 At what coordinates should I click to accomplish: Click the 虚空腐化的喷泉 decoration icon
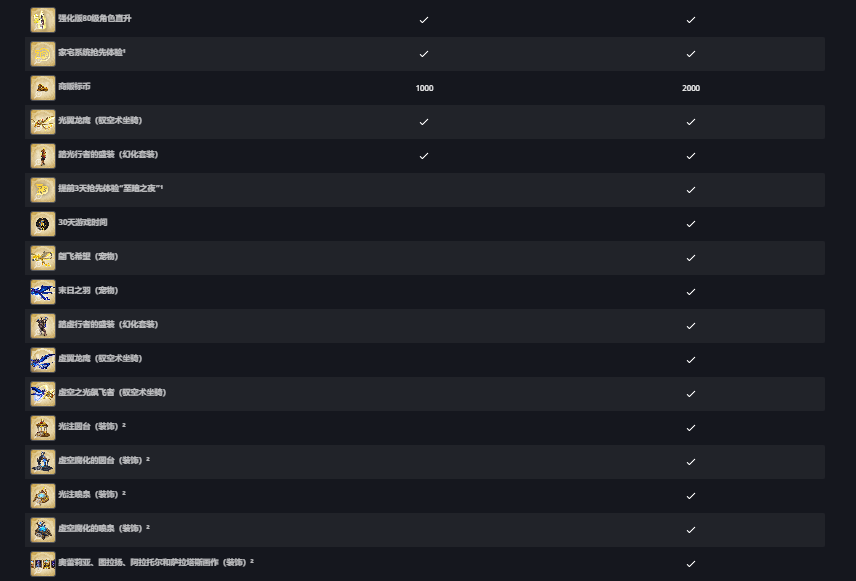click(x=43, y=530)
